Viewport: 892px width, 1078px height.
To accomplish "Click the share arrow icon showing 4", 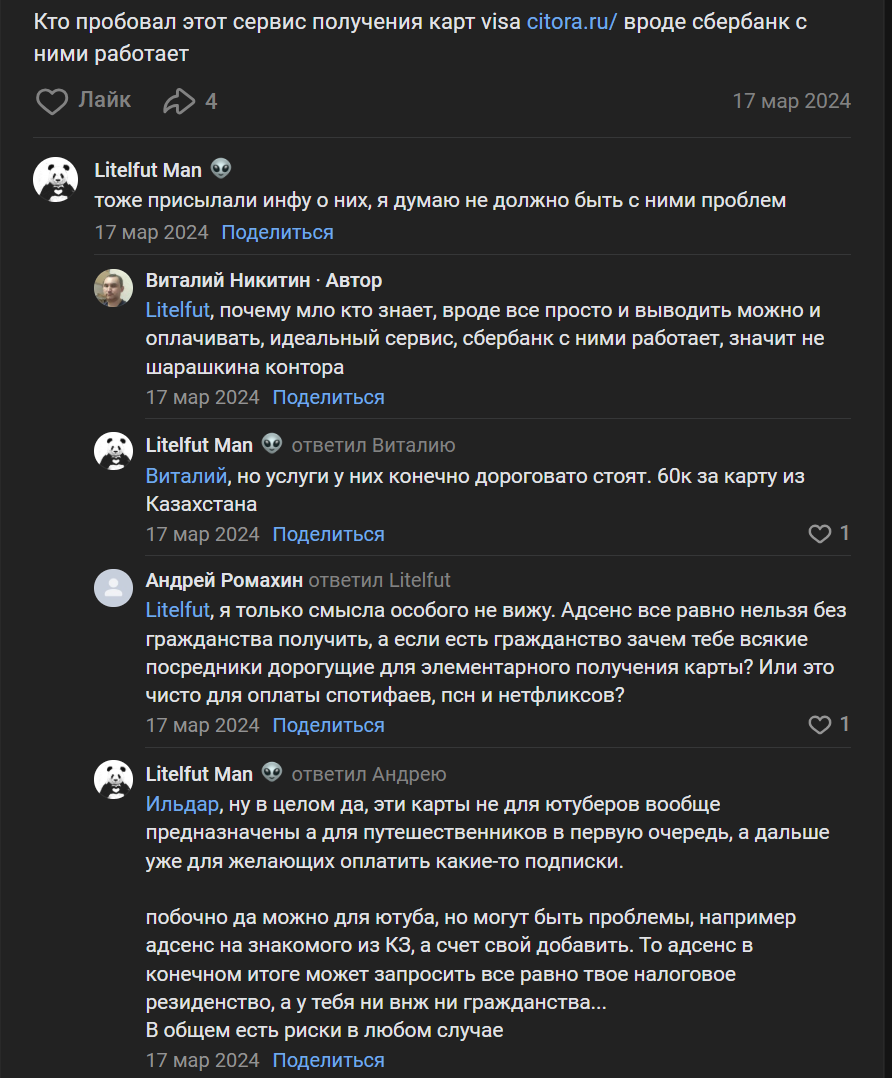I will [180, 100].
